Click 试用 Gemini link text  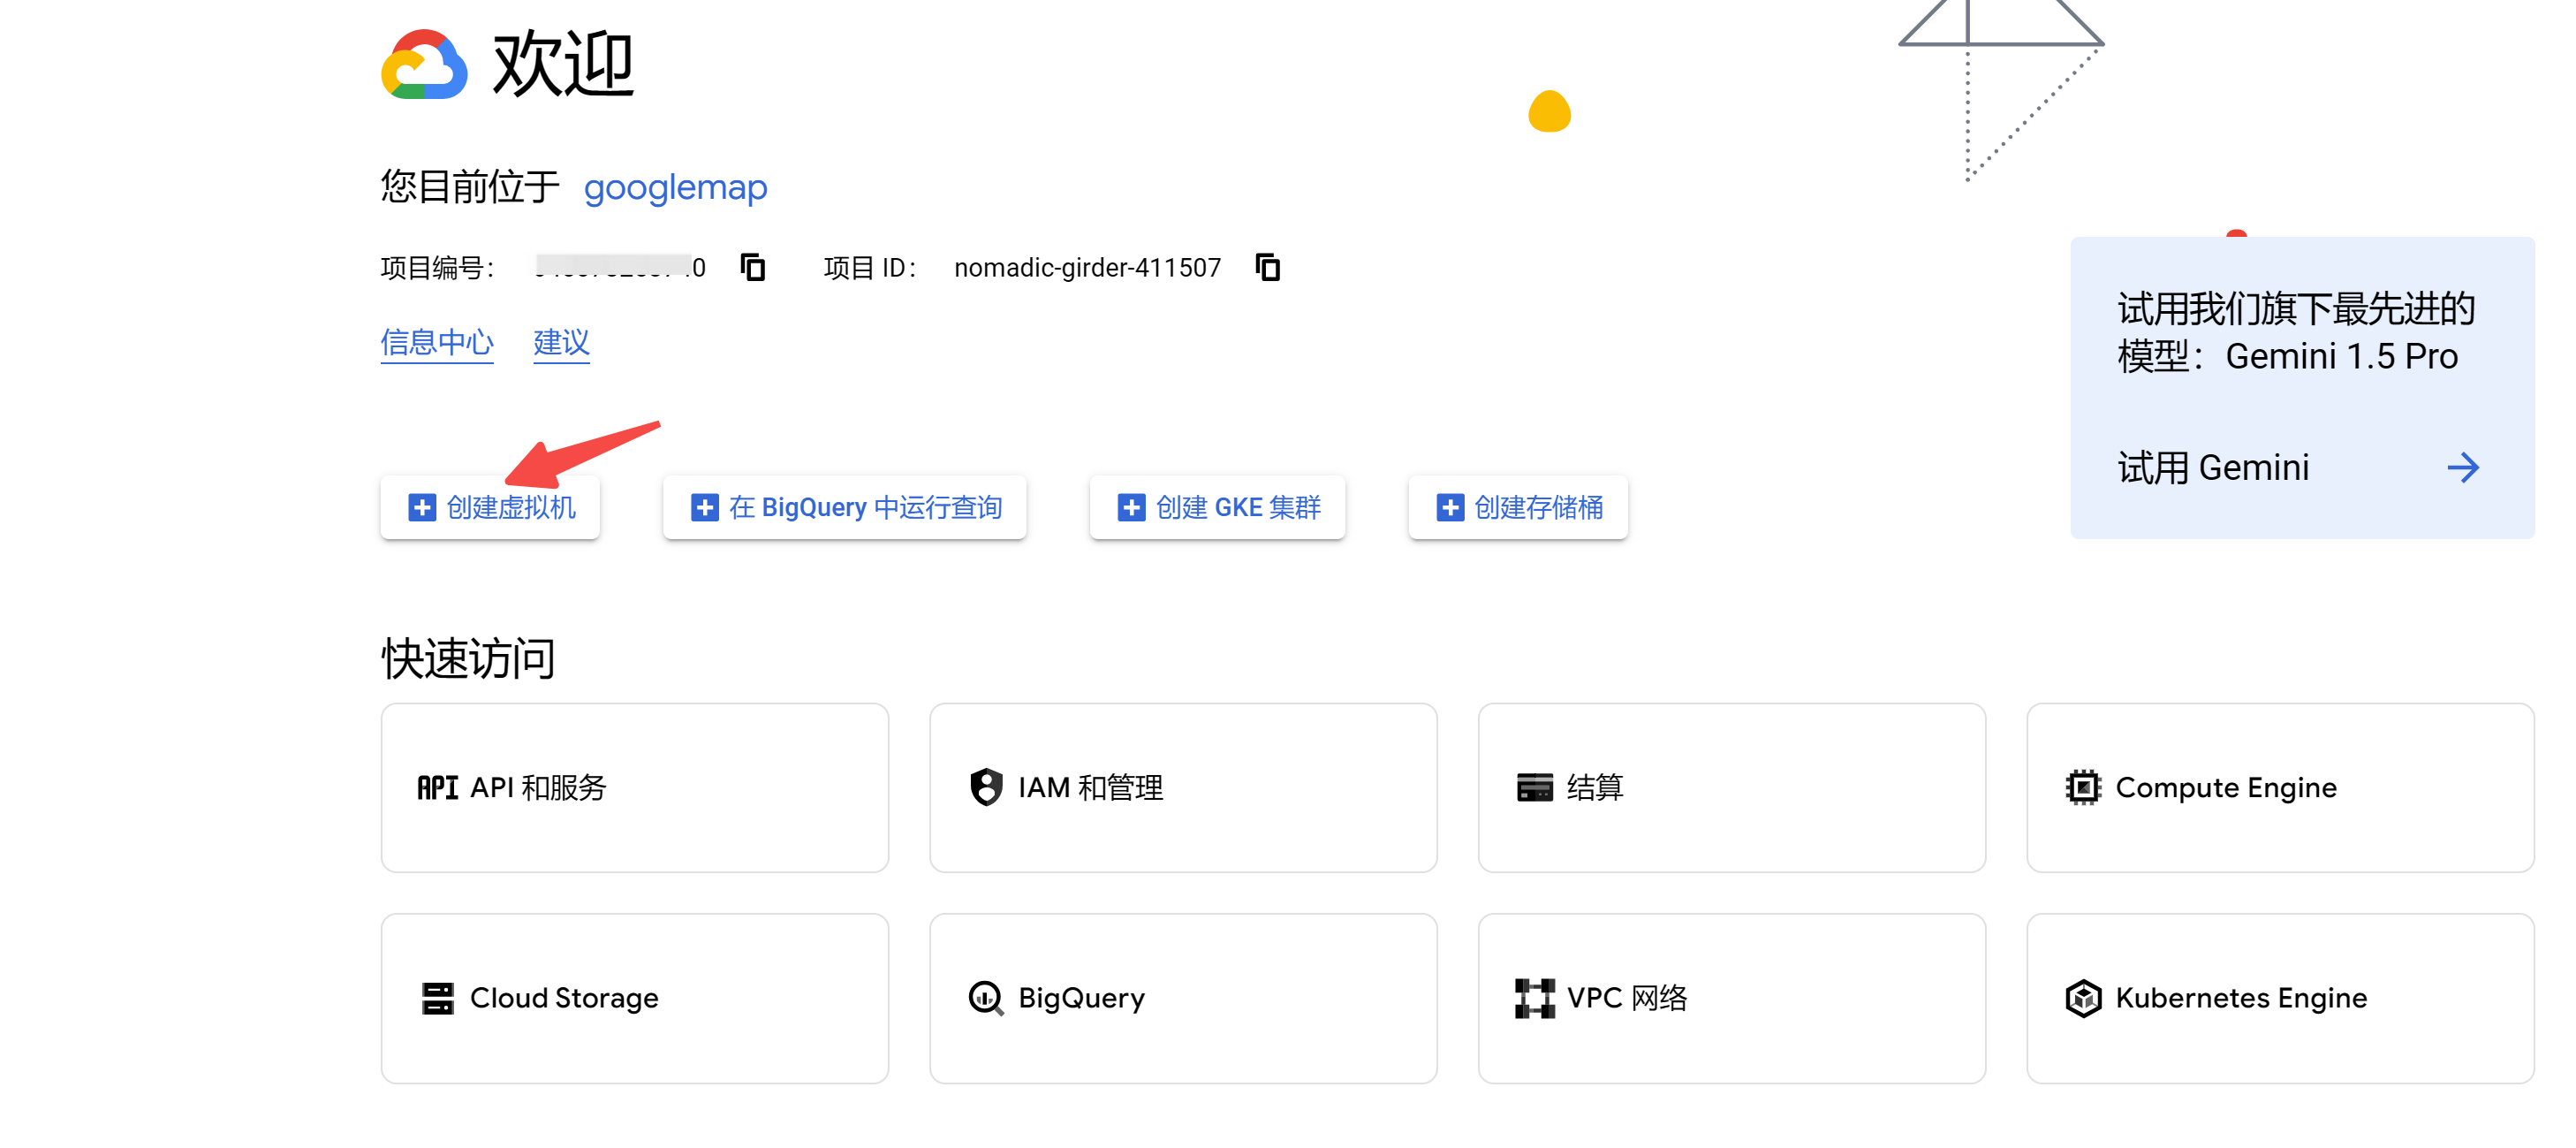(x=2213, y=467)
